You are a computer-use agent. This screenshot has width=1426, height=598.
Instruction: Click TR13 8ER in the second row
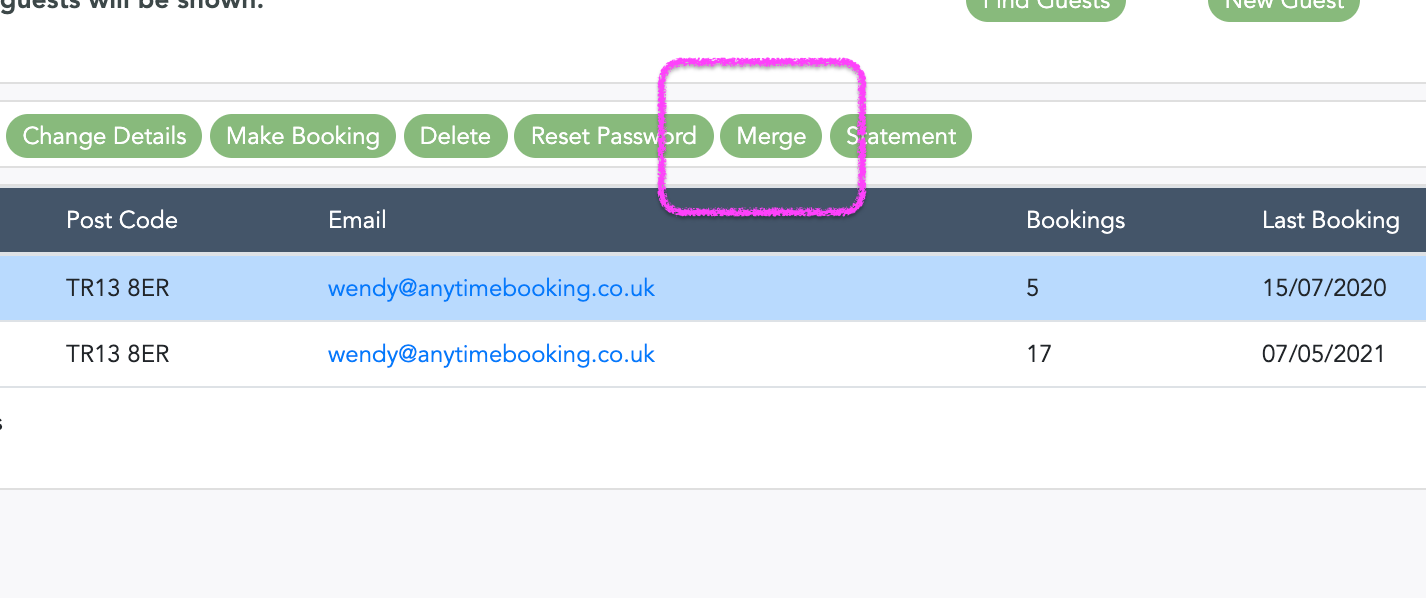click(x=118, y=353)
